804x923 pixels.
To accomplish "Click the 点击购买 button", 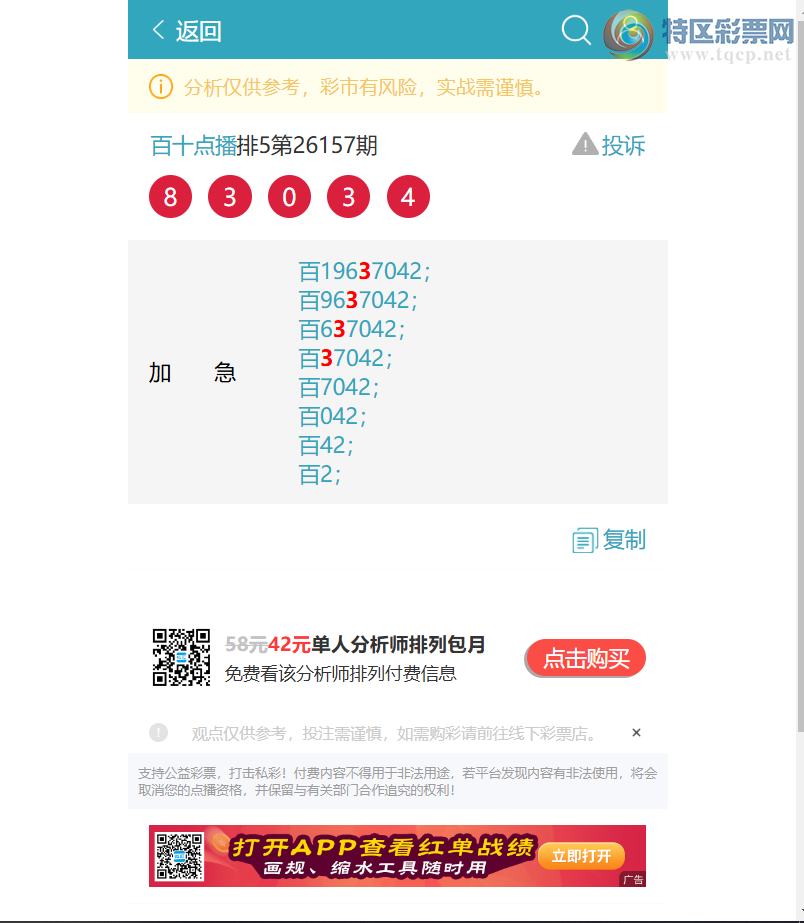I will click(x=586, y=658).
